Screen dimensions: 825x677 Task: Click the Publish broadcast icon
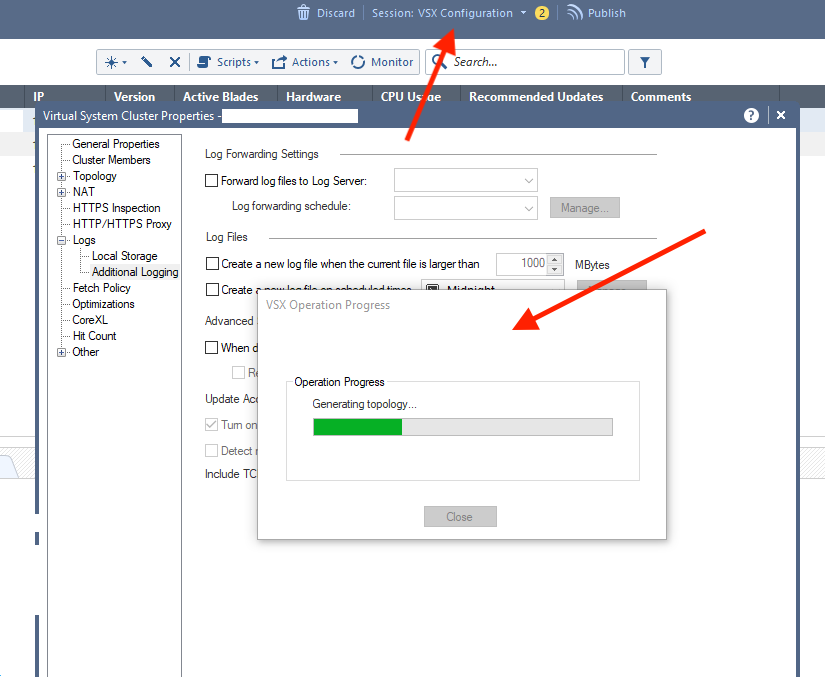coord(575,13)
